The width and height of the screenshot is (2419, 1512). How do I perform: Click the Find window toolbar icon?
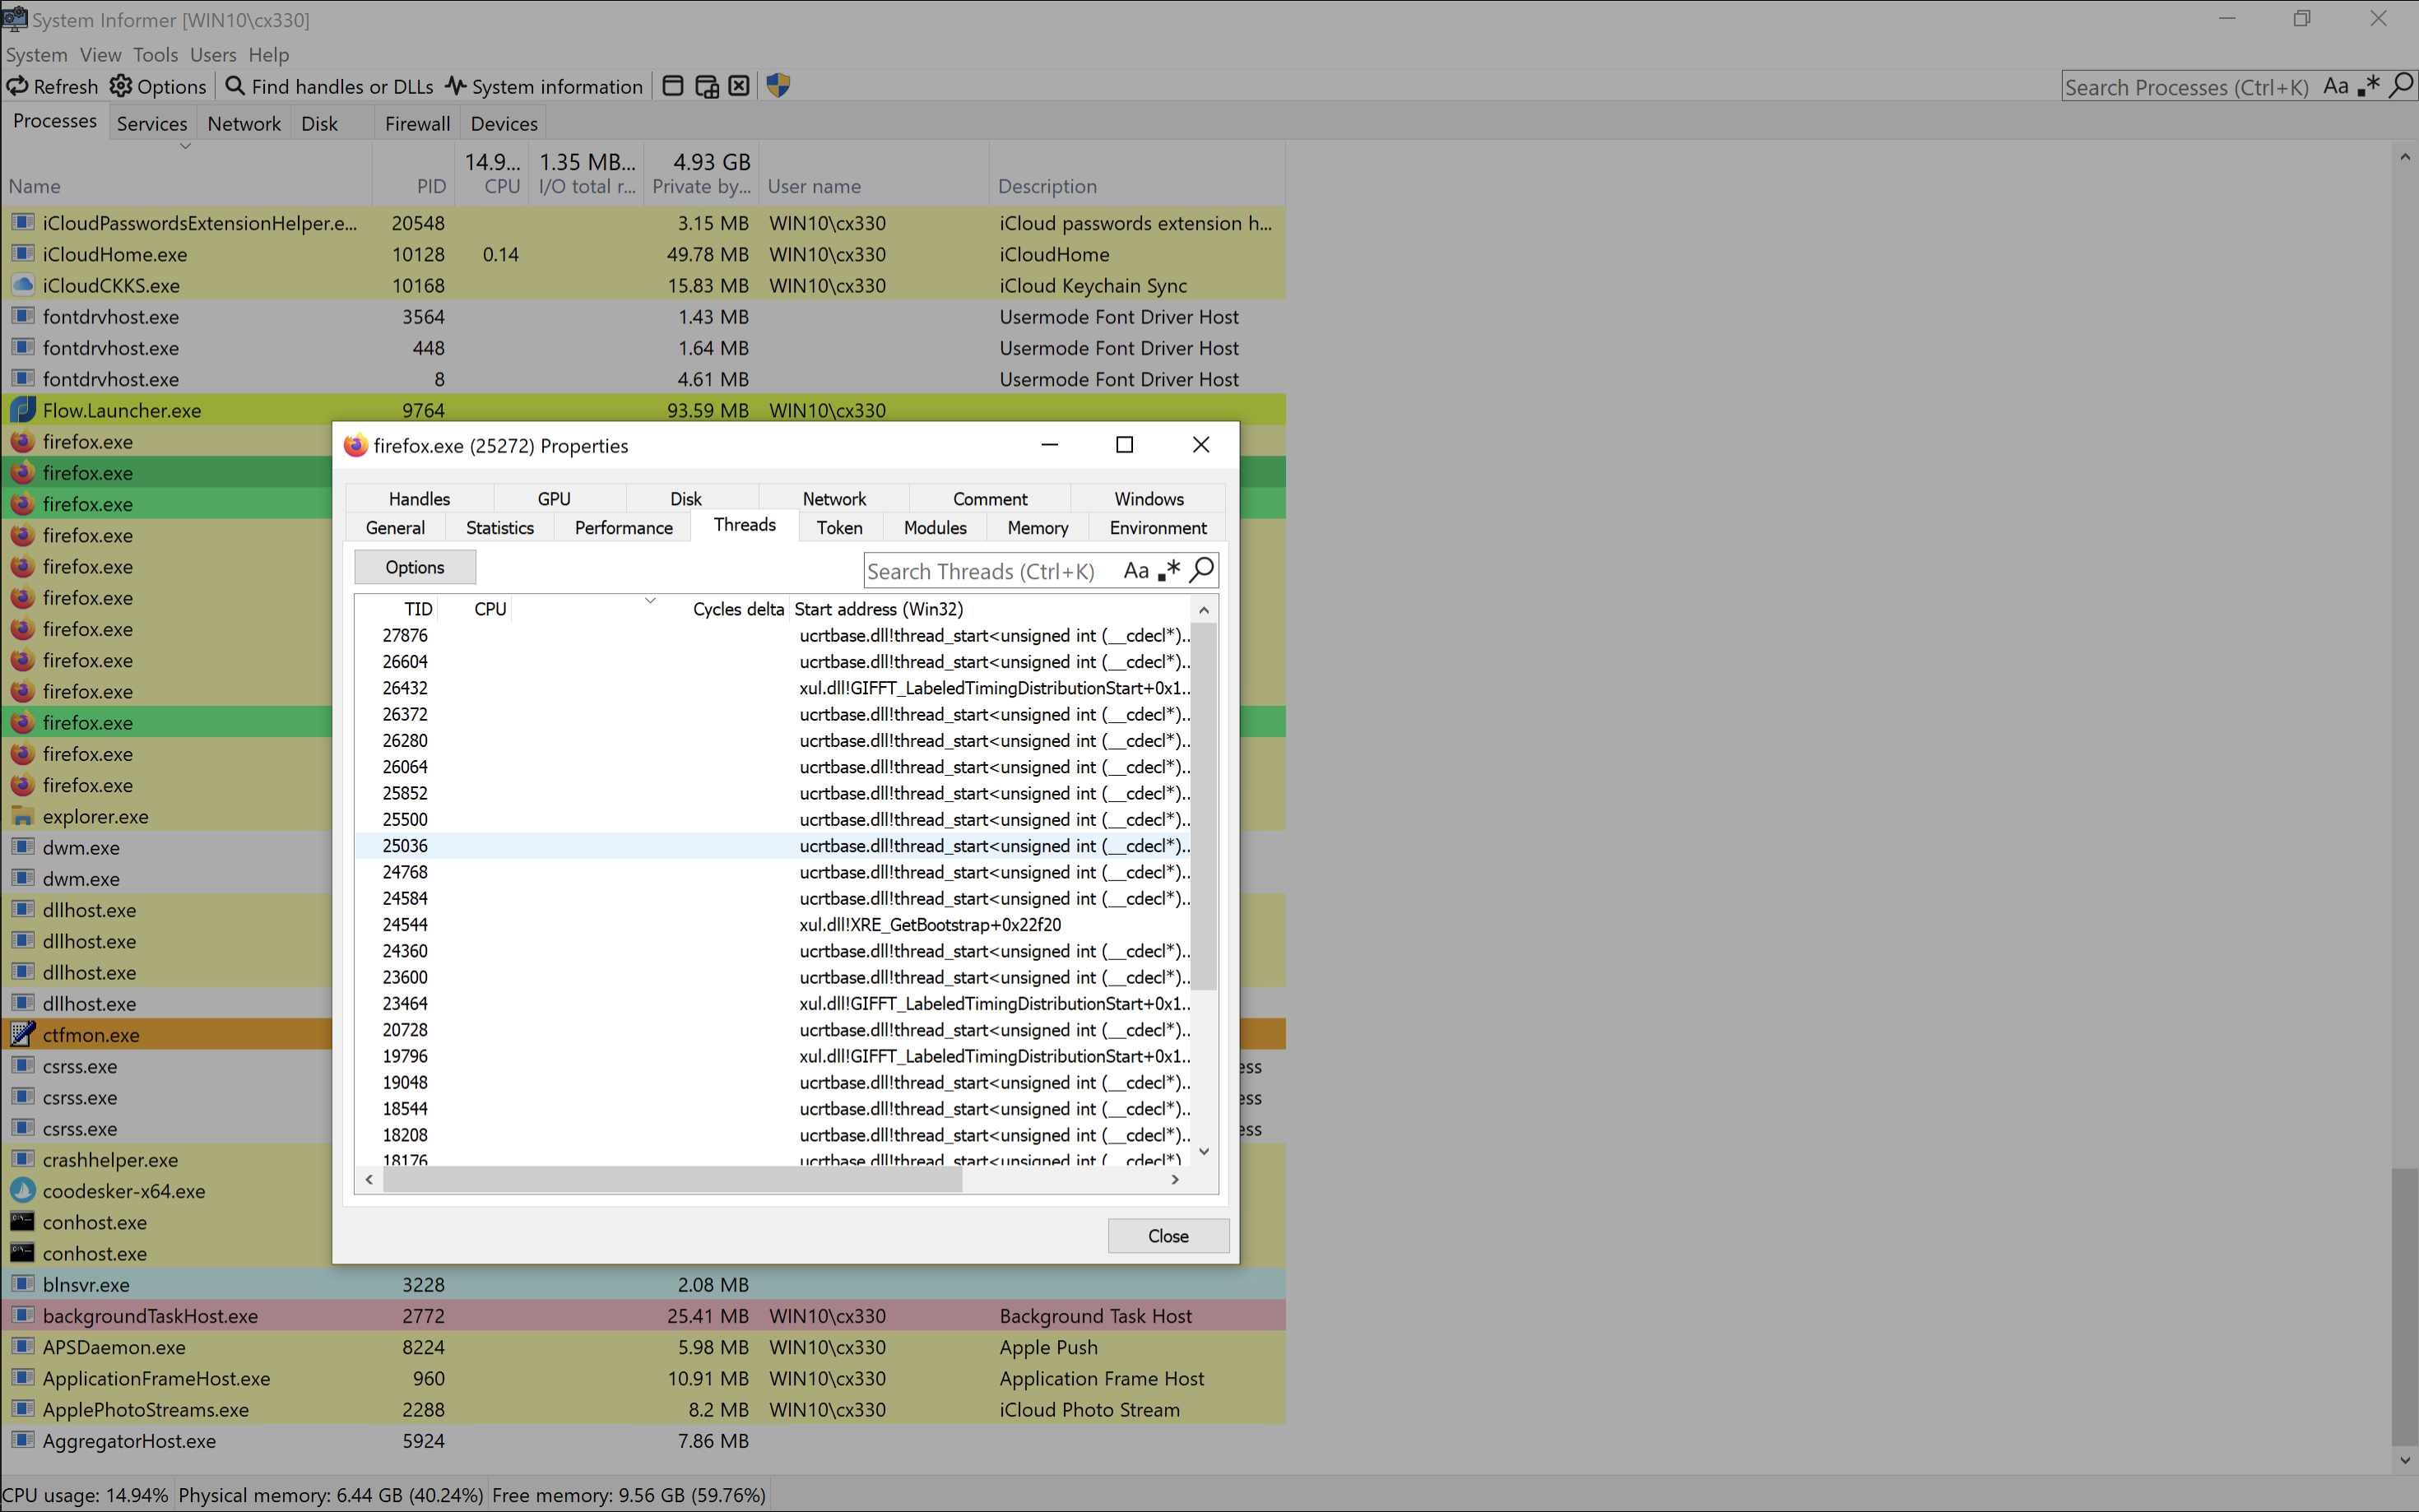click(x=673, y=86)
